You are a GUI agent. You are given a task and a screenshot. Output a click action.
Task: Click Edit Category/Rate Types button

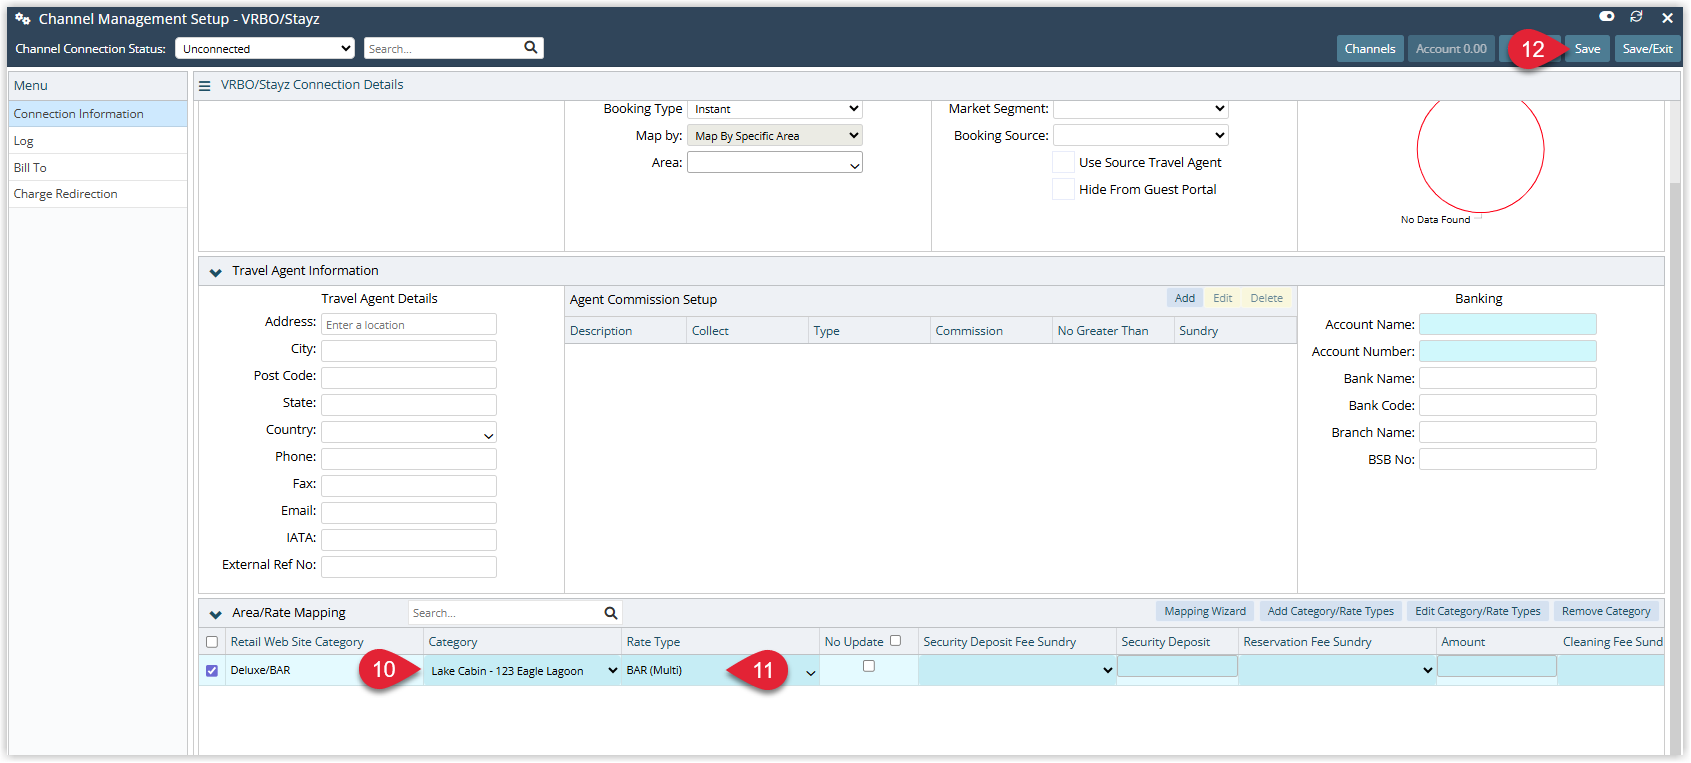click(1478, 611)
